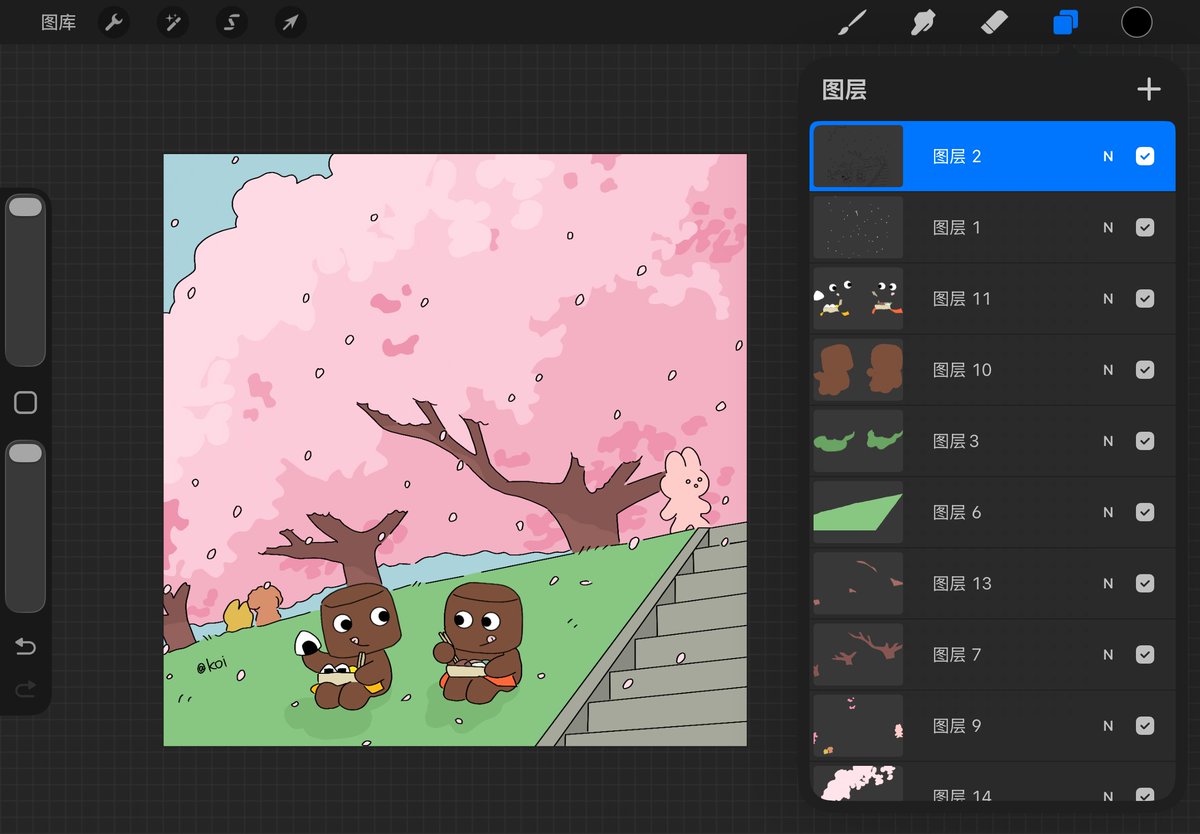Uncheck visibility for 图层 6
Screen dimensions: 1200x834
tap(1145, 512)
